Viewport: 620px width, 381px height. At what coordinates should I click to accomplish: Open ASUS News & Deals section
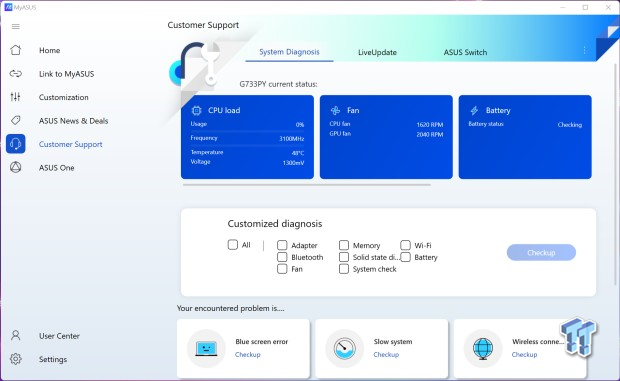[73, 121]
